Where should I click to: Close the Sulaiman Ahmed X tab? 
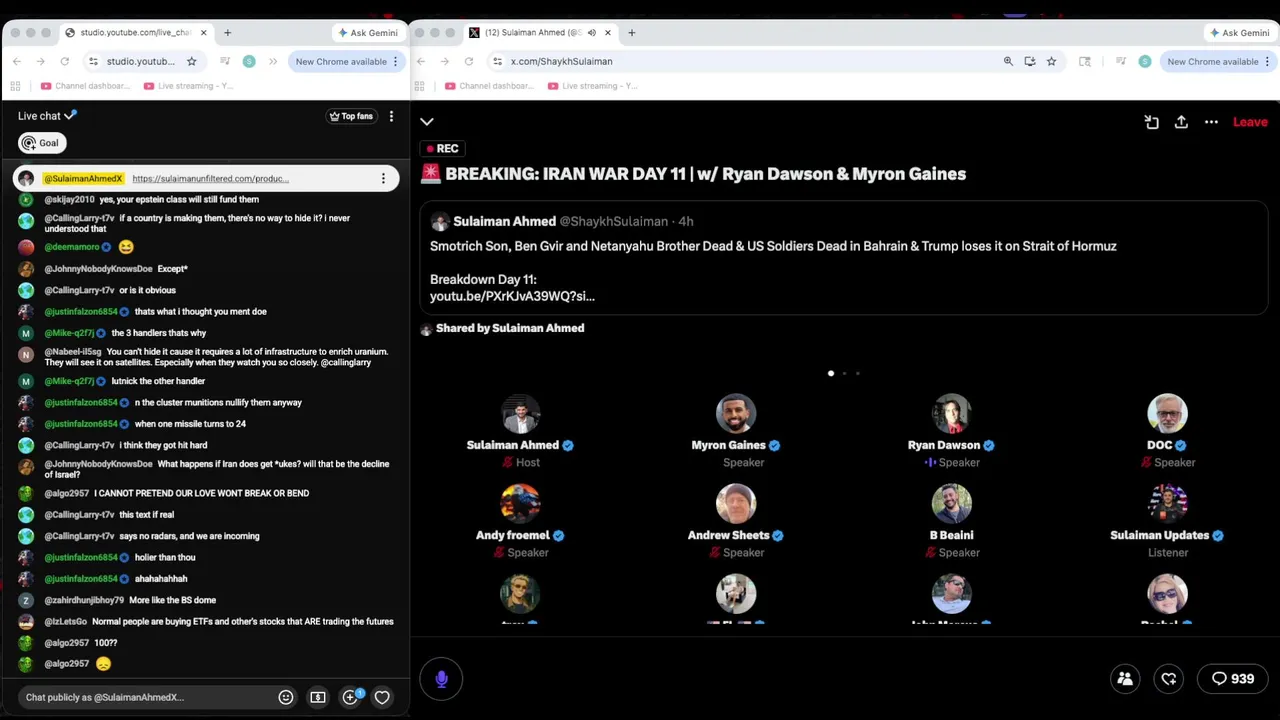coord(608,33)
